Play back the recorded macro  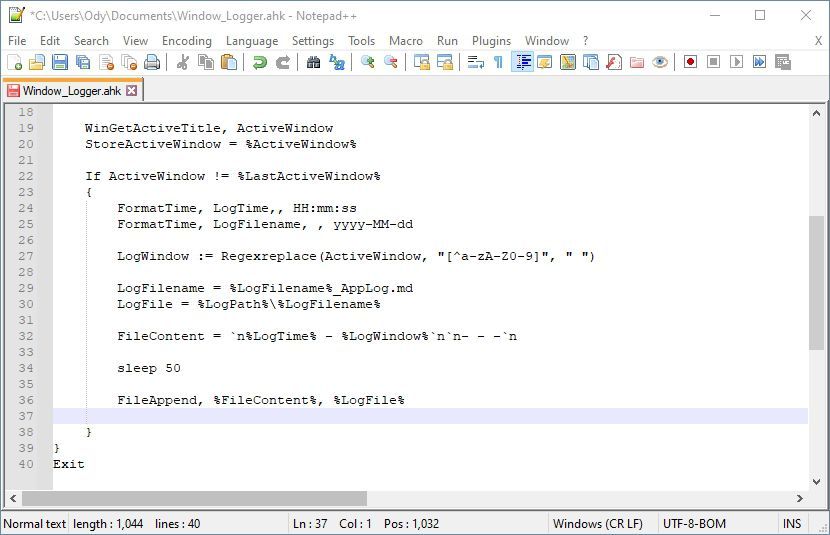[736, 62]
